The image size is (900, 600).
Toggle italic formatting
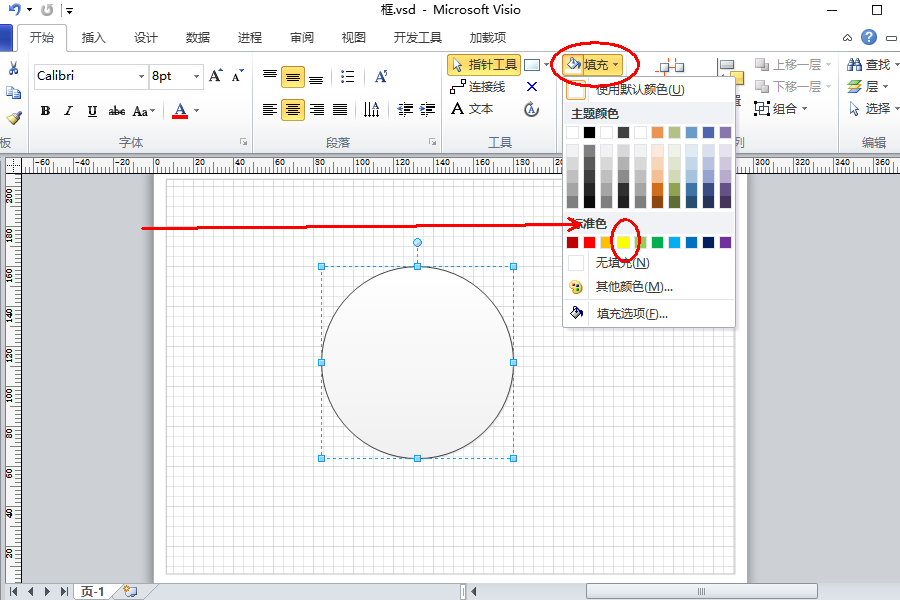coord(67,110)
